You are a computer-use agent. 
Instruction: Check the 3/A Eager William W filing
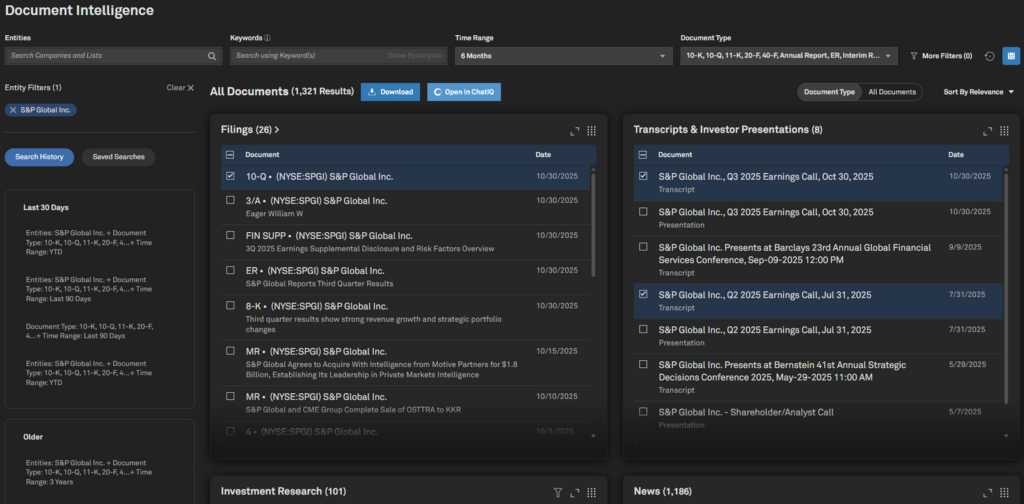[230, 200]
